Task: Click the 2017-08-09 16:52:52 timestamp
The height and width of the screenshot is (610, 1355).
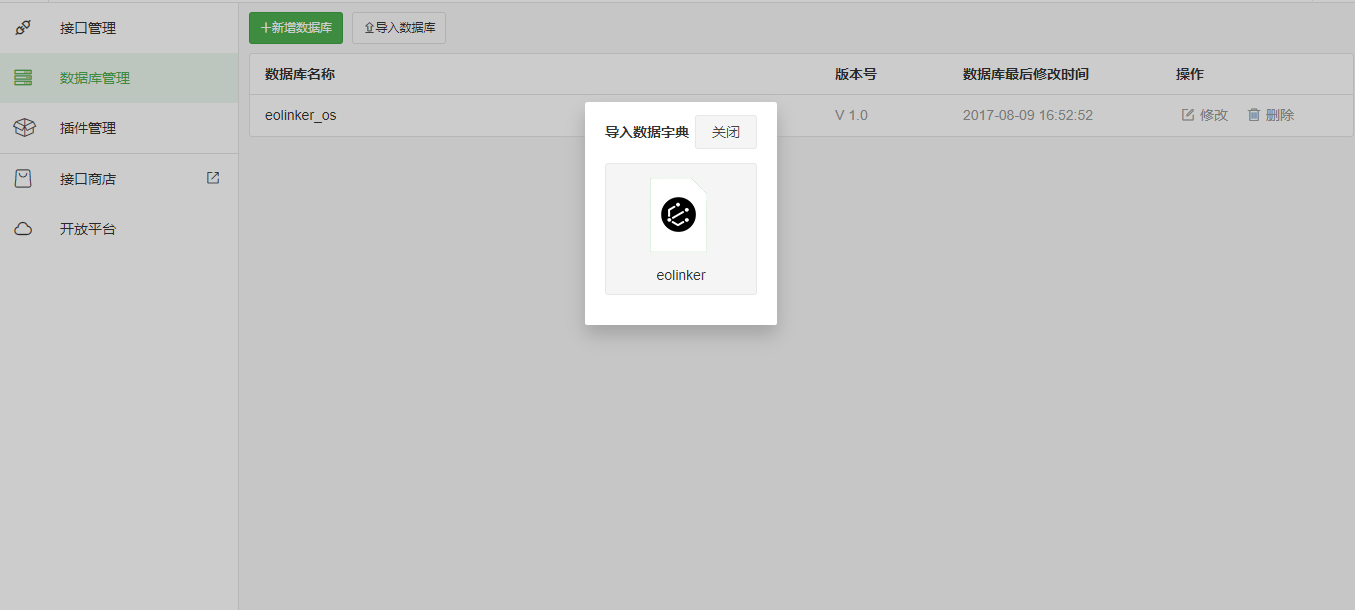Action: [x=1028, y=115]
